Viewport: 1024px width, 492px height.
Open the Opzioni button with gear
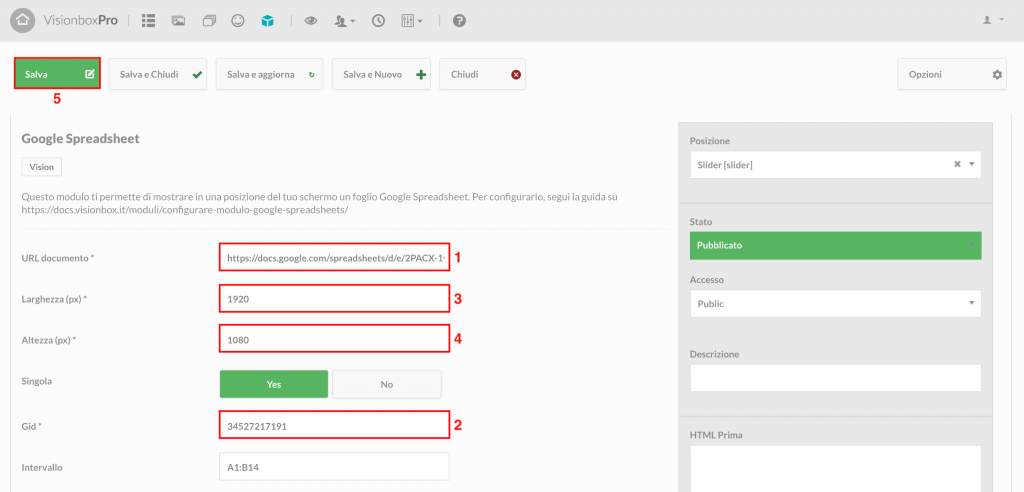point(952,74)
